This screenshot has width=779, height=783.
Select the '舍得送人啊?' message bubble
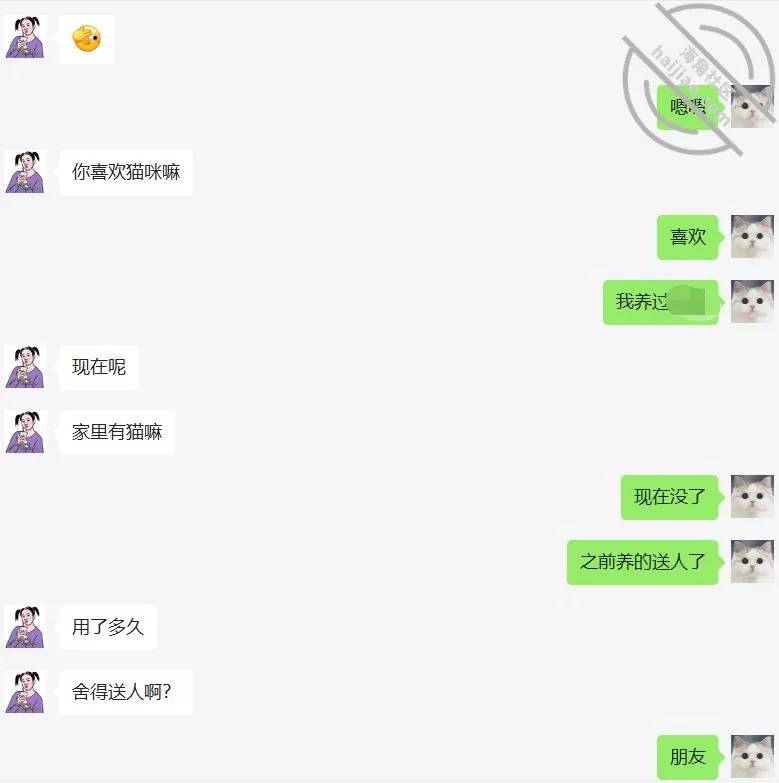point(126,693)
